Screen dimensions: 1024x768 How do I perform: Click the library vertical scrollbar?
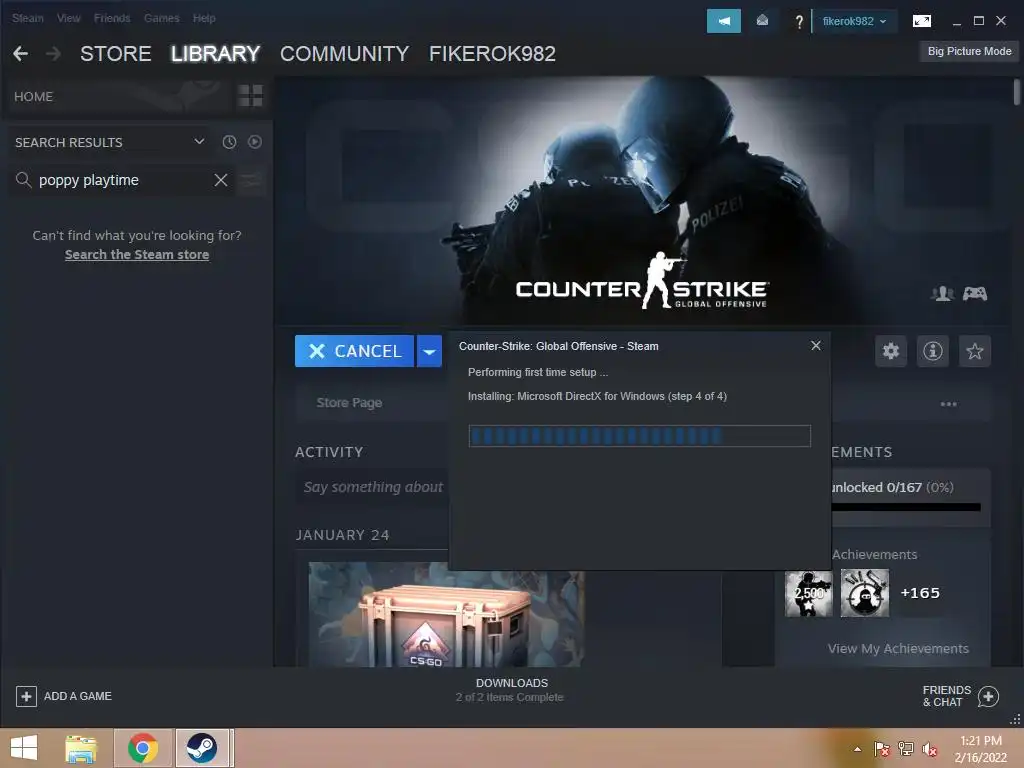[x=1017, y=92]
